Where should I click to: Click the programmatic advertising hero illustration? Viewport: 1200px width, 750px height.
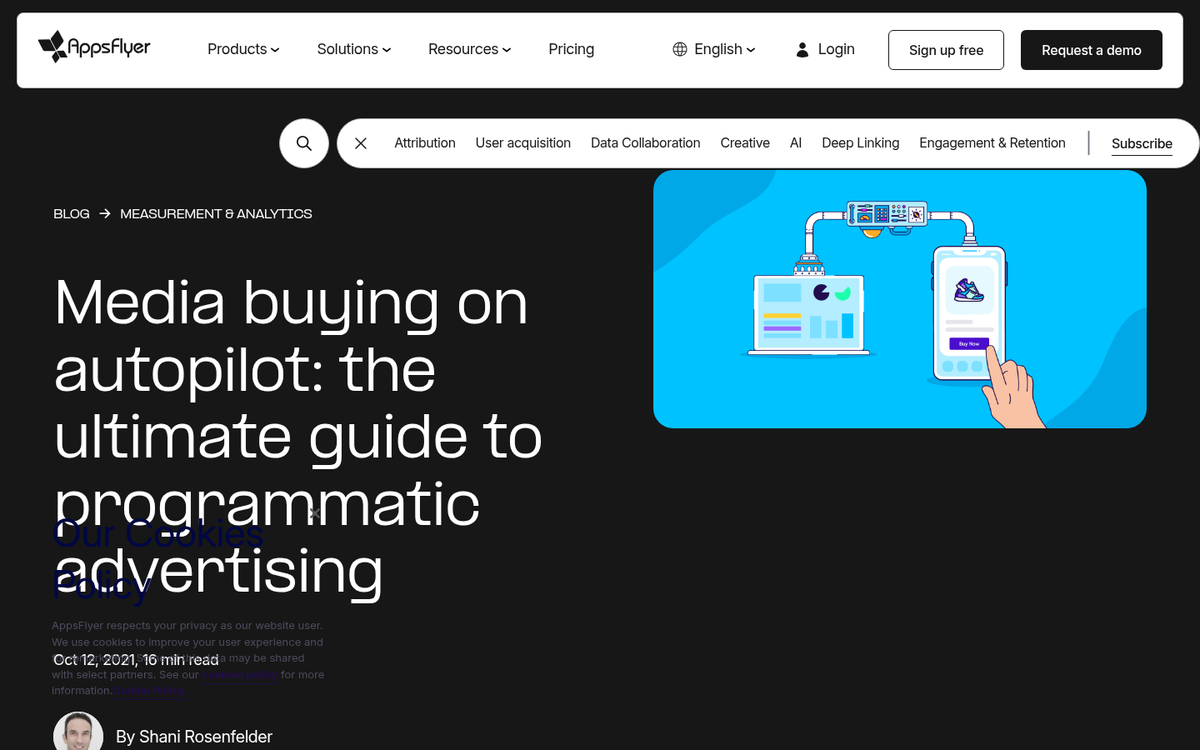899,299
